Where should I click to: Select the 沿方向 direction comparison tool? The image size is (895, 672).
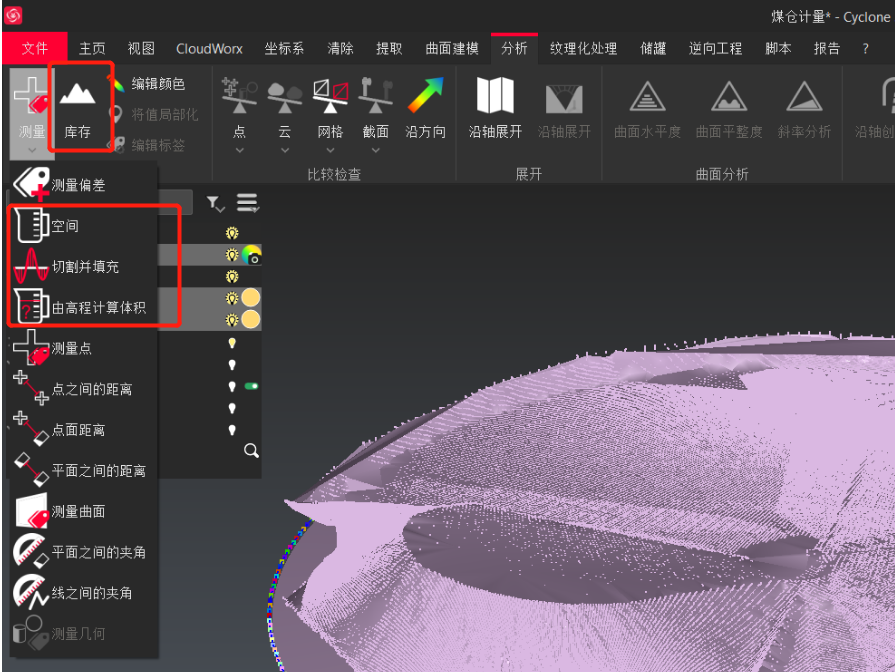[x=425, y=107]
